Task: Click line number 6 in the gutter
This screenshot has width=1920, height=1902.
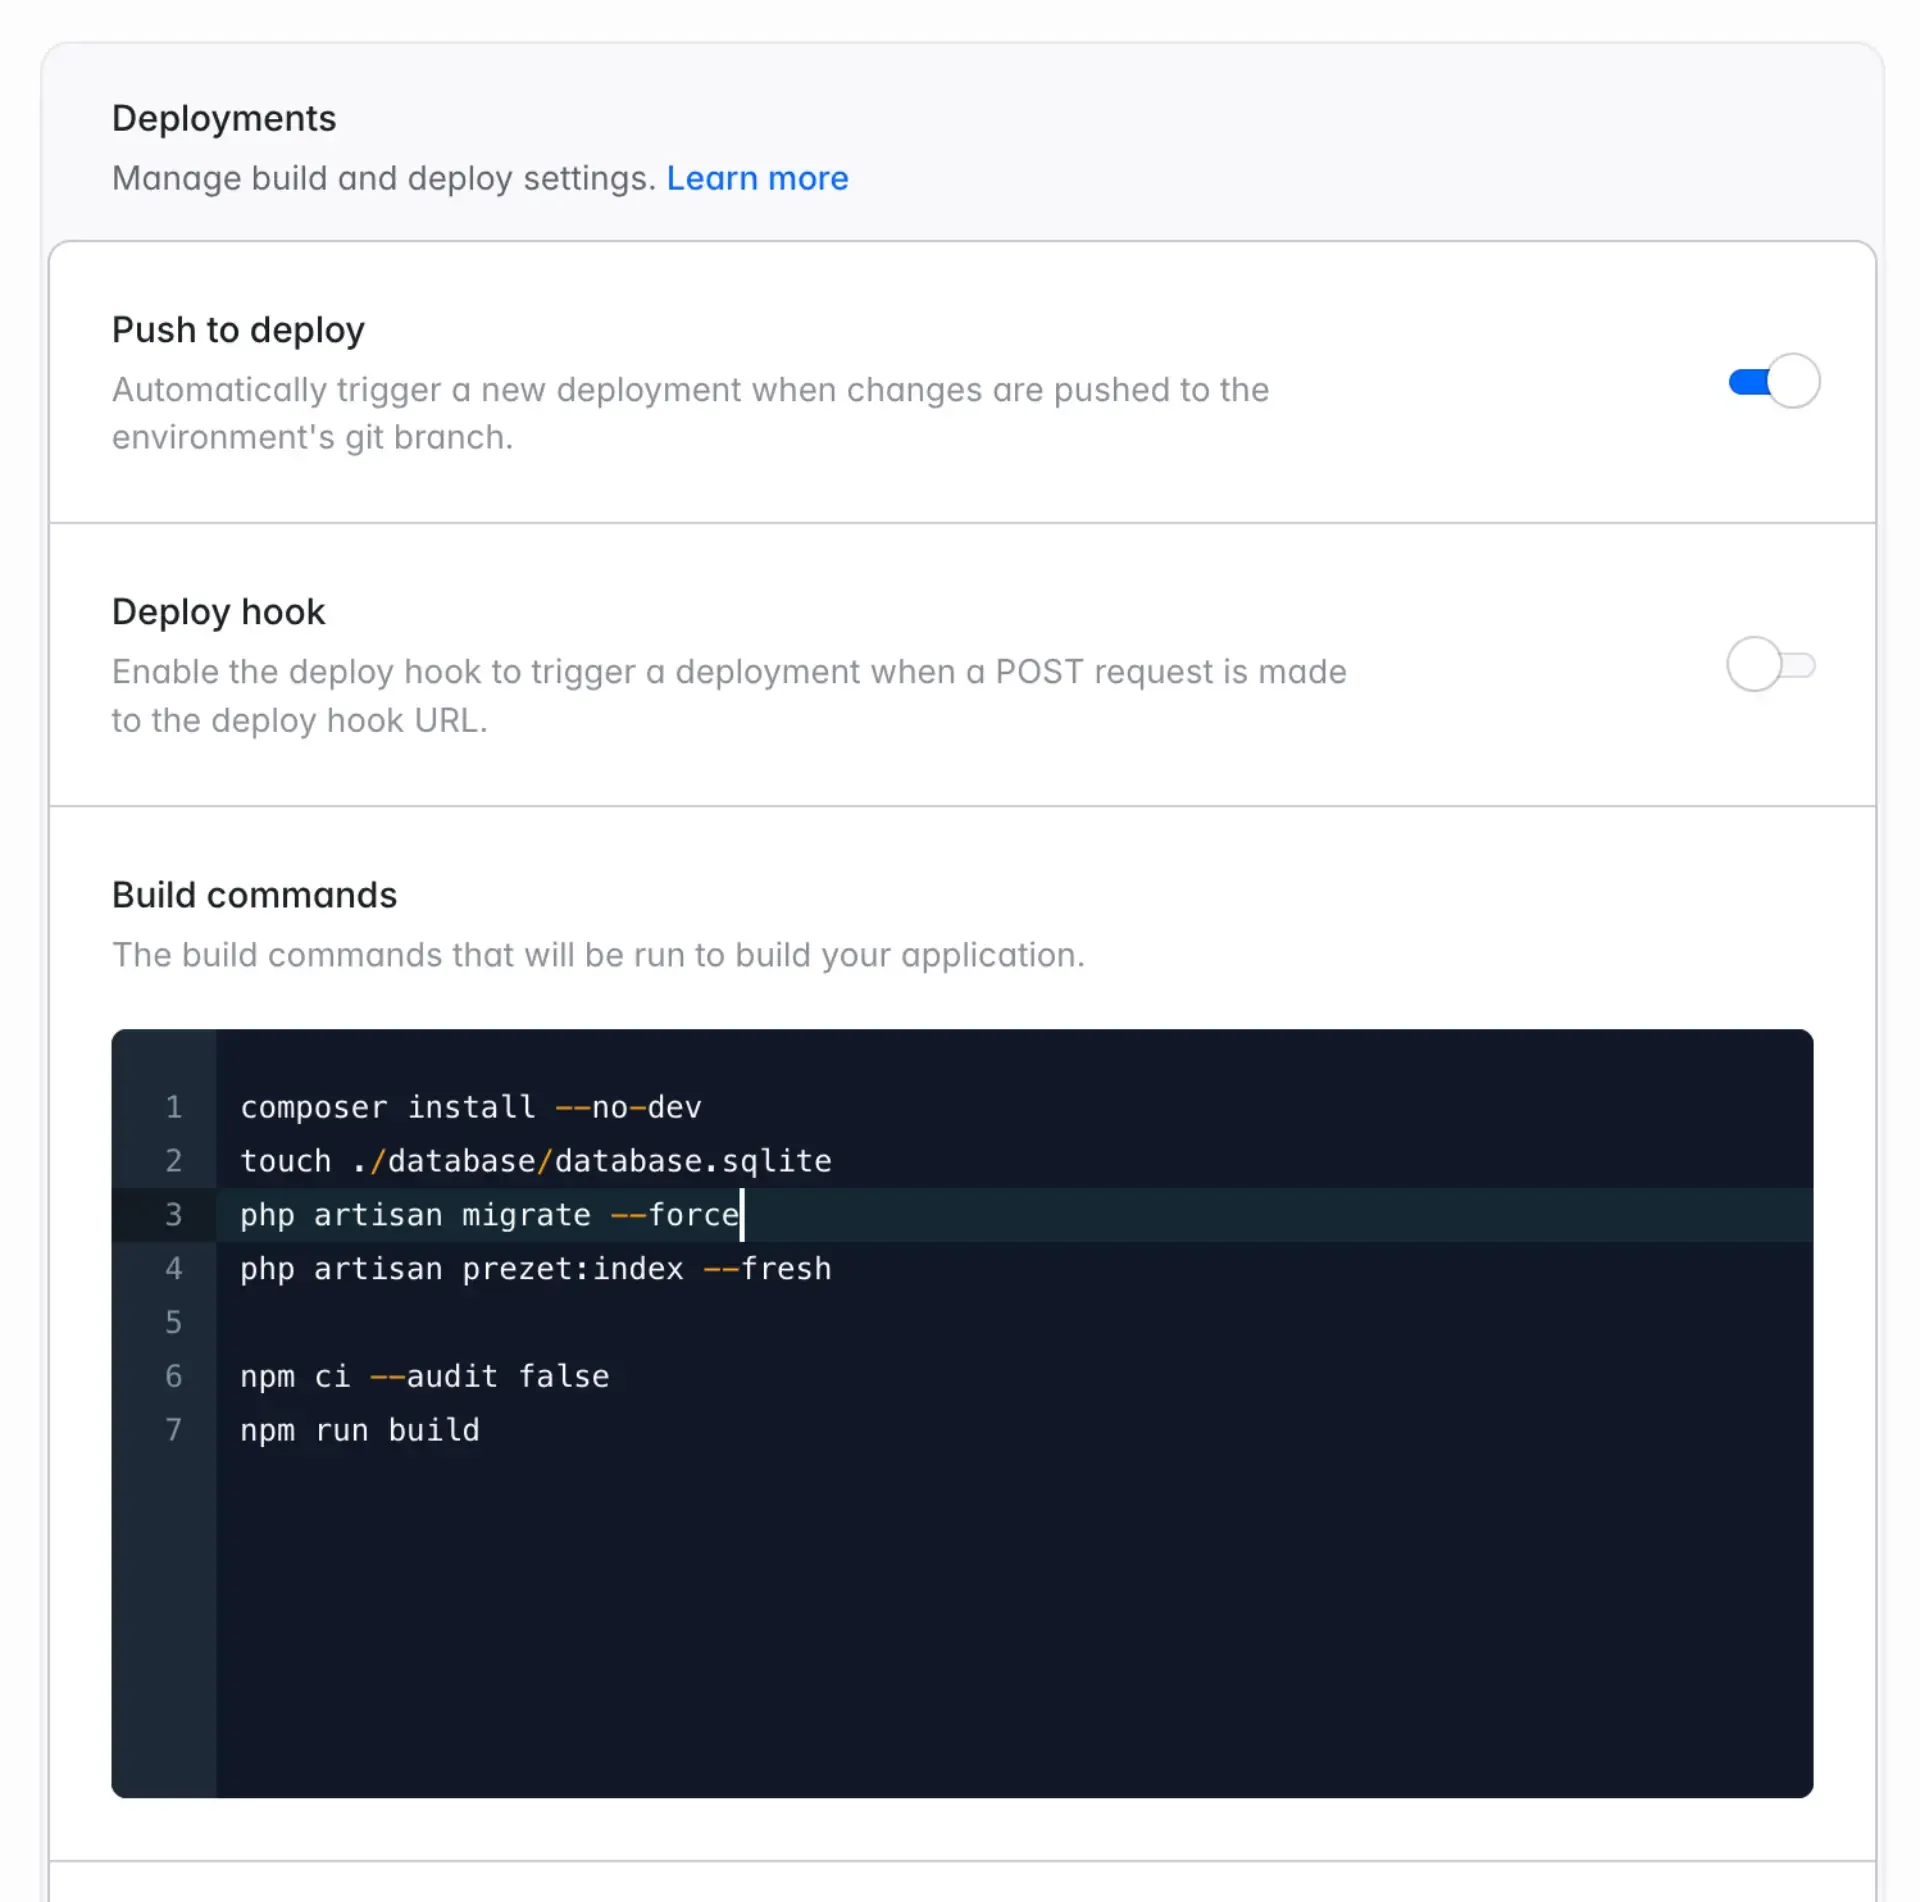Action: pos(173,1377)
